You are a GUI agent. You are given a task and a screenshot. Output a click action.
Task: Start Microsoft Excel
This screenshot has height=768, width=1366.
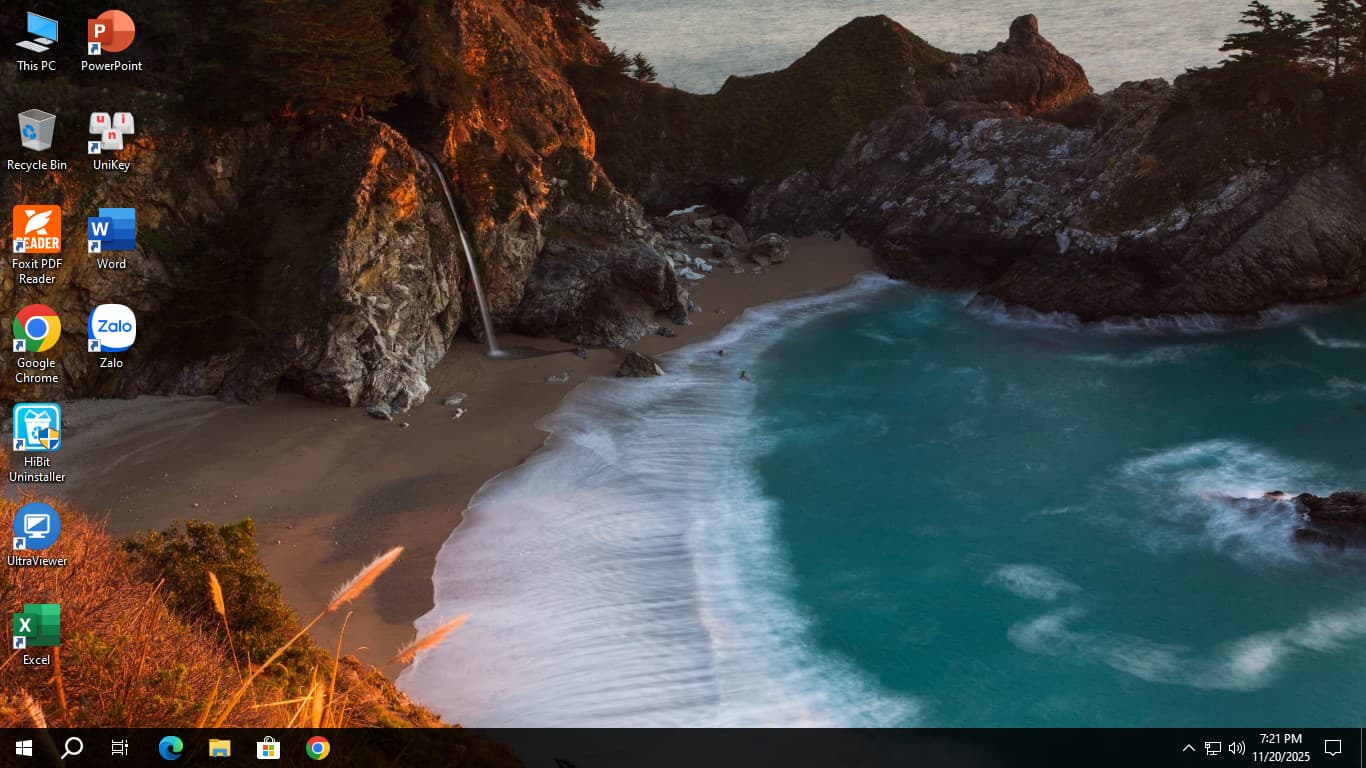[36, 626]
